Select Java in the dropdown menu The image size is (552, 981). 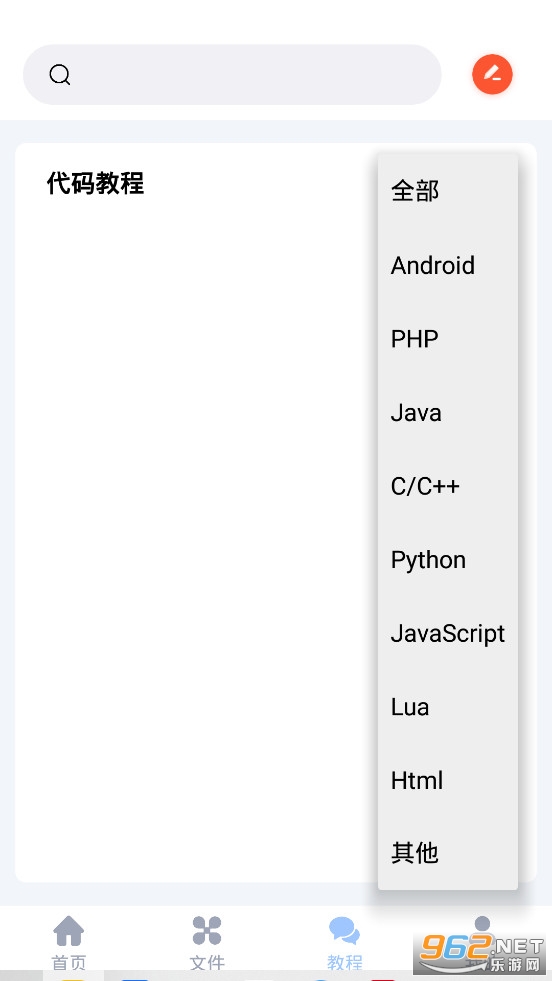pyautogui.click(x=448, y=412)
